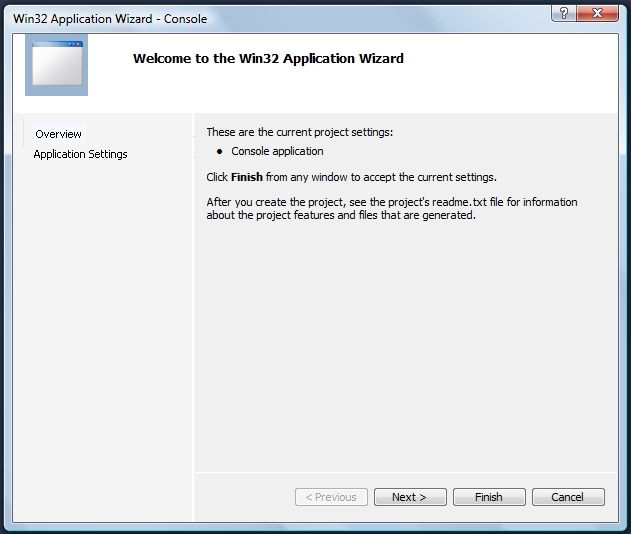Viewport: 631px width, 534px height.
Task: Click the Console application setting text
Action: [x=277, y=151]
